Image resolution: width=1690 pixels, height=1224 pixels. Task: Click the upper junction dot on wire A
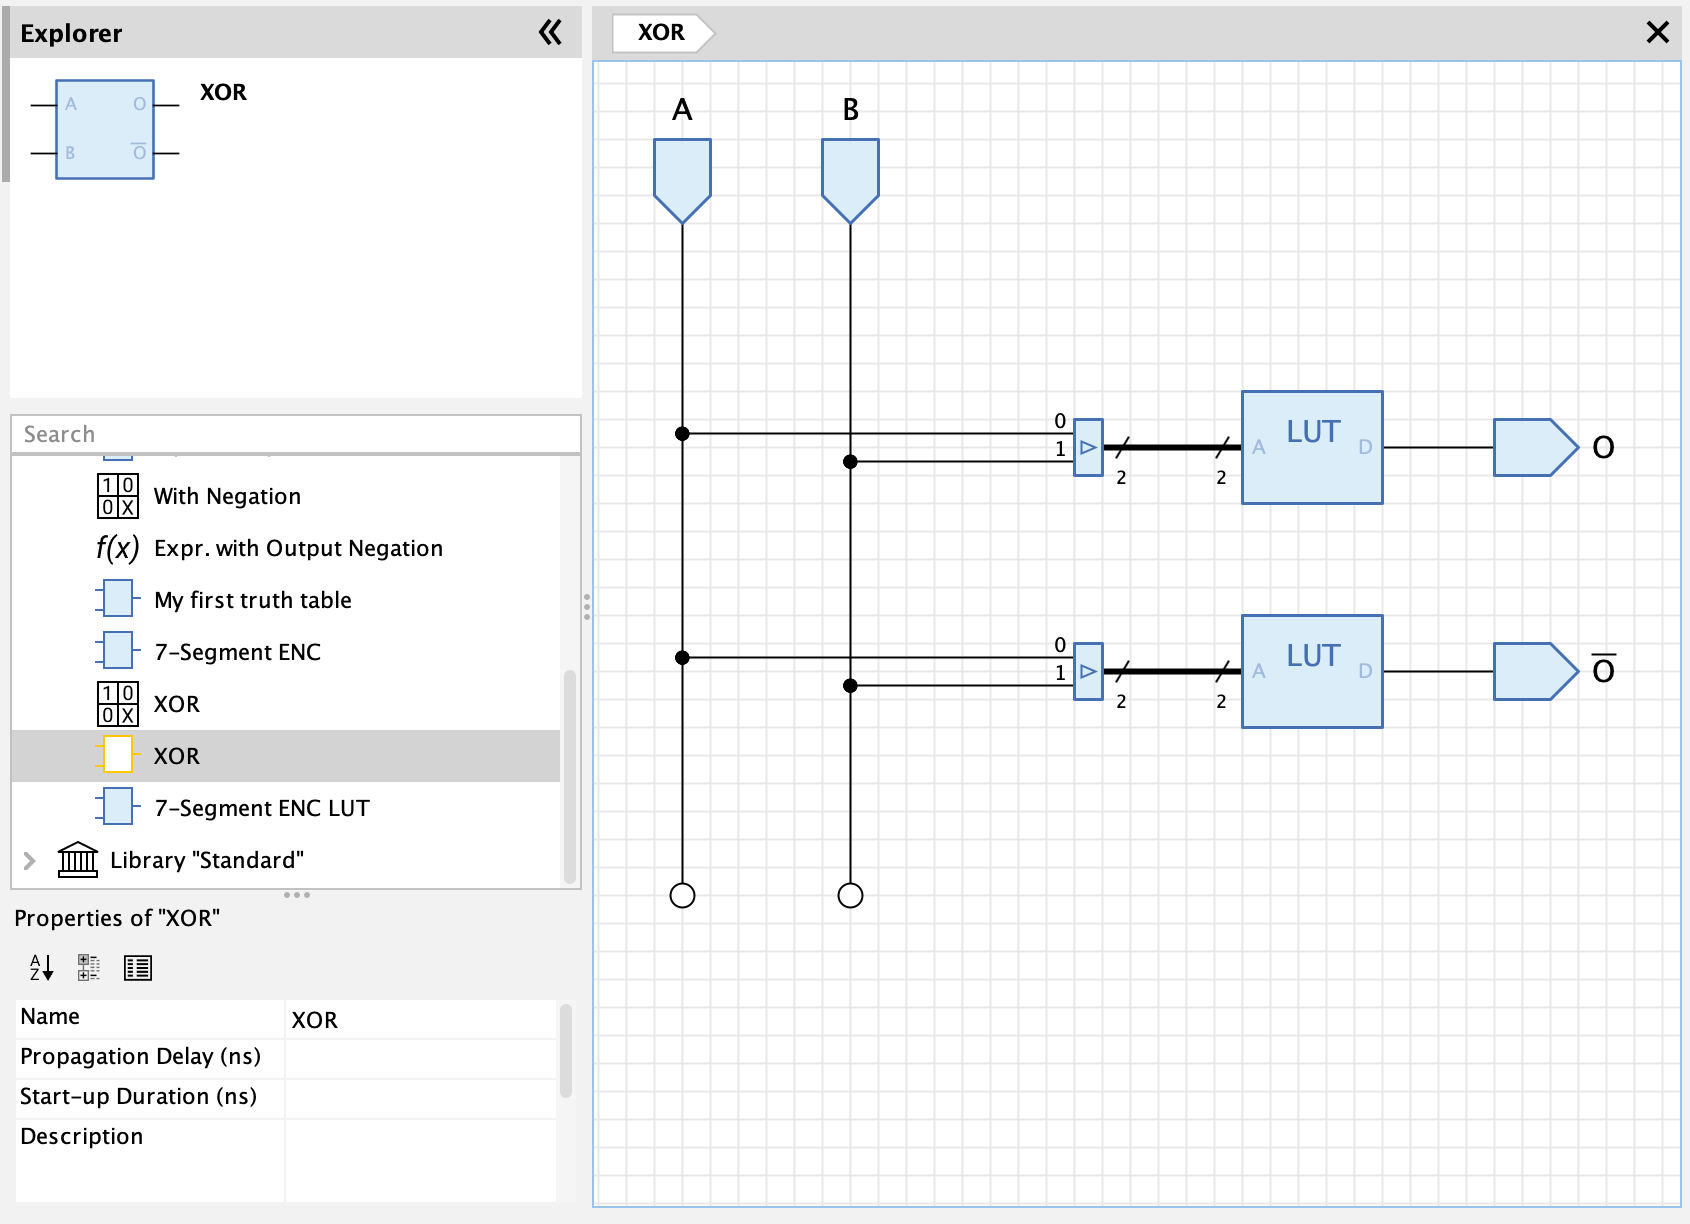coord(682,433)
